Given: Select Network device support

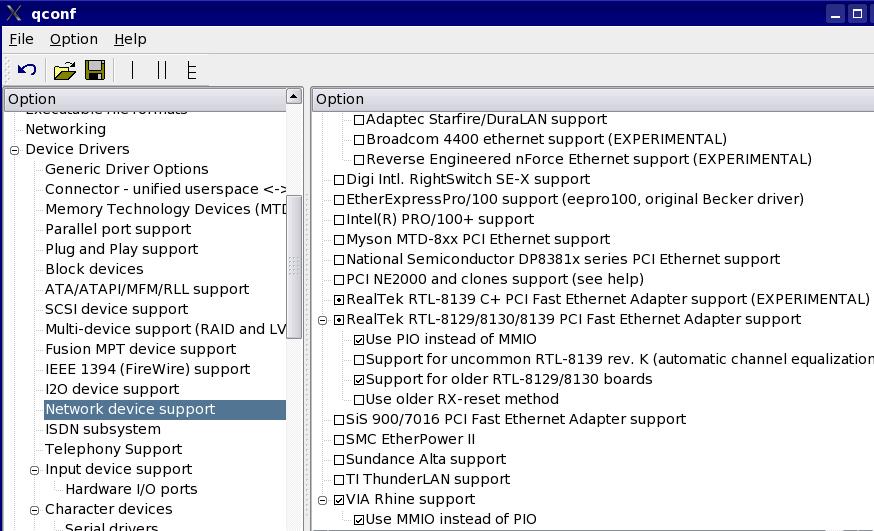Looking at the screenshot, I should click(165, 410).
